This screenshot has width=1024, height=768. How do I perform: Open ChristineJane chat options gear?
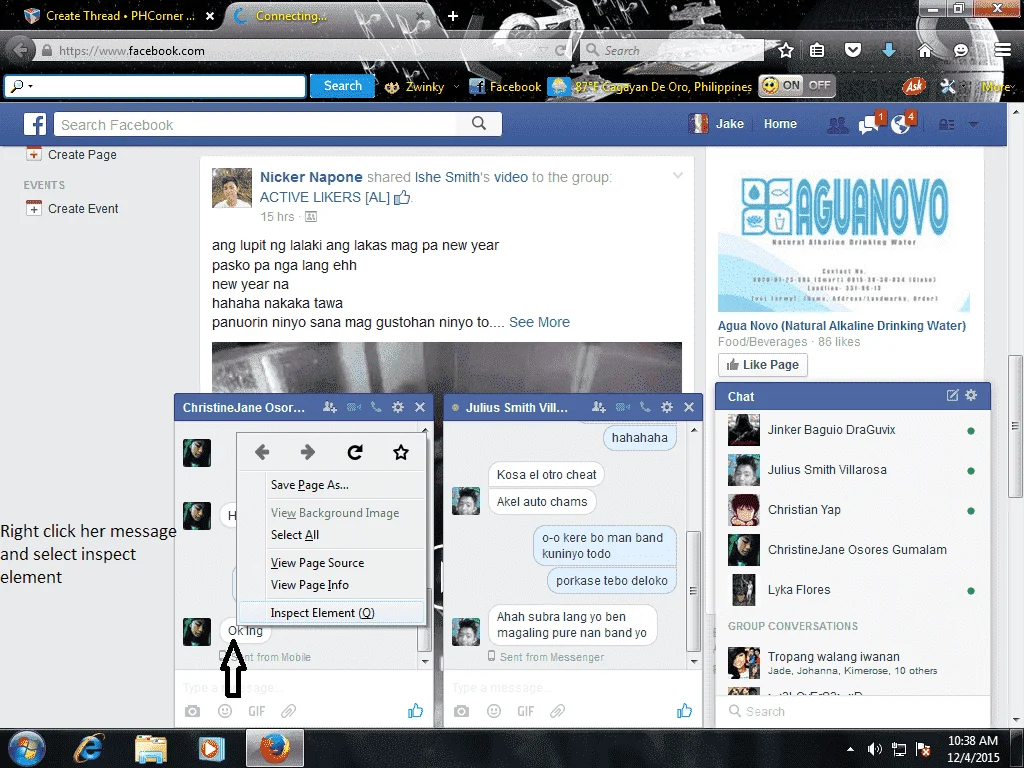pyautogui.click(x=397, y=407)
